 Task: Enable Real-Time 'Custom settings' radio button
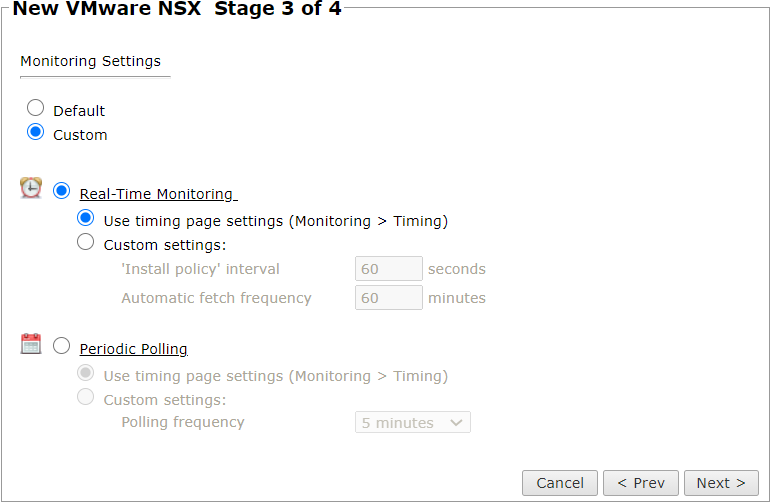86,242
